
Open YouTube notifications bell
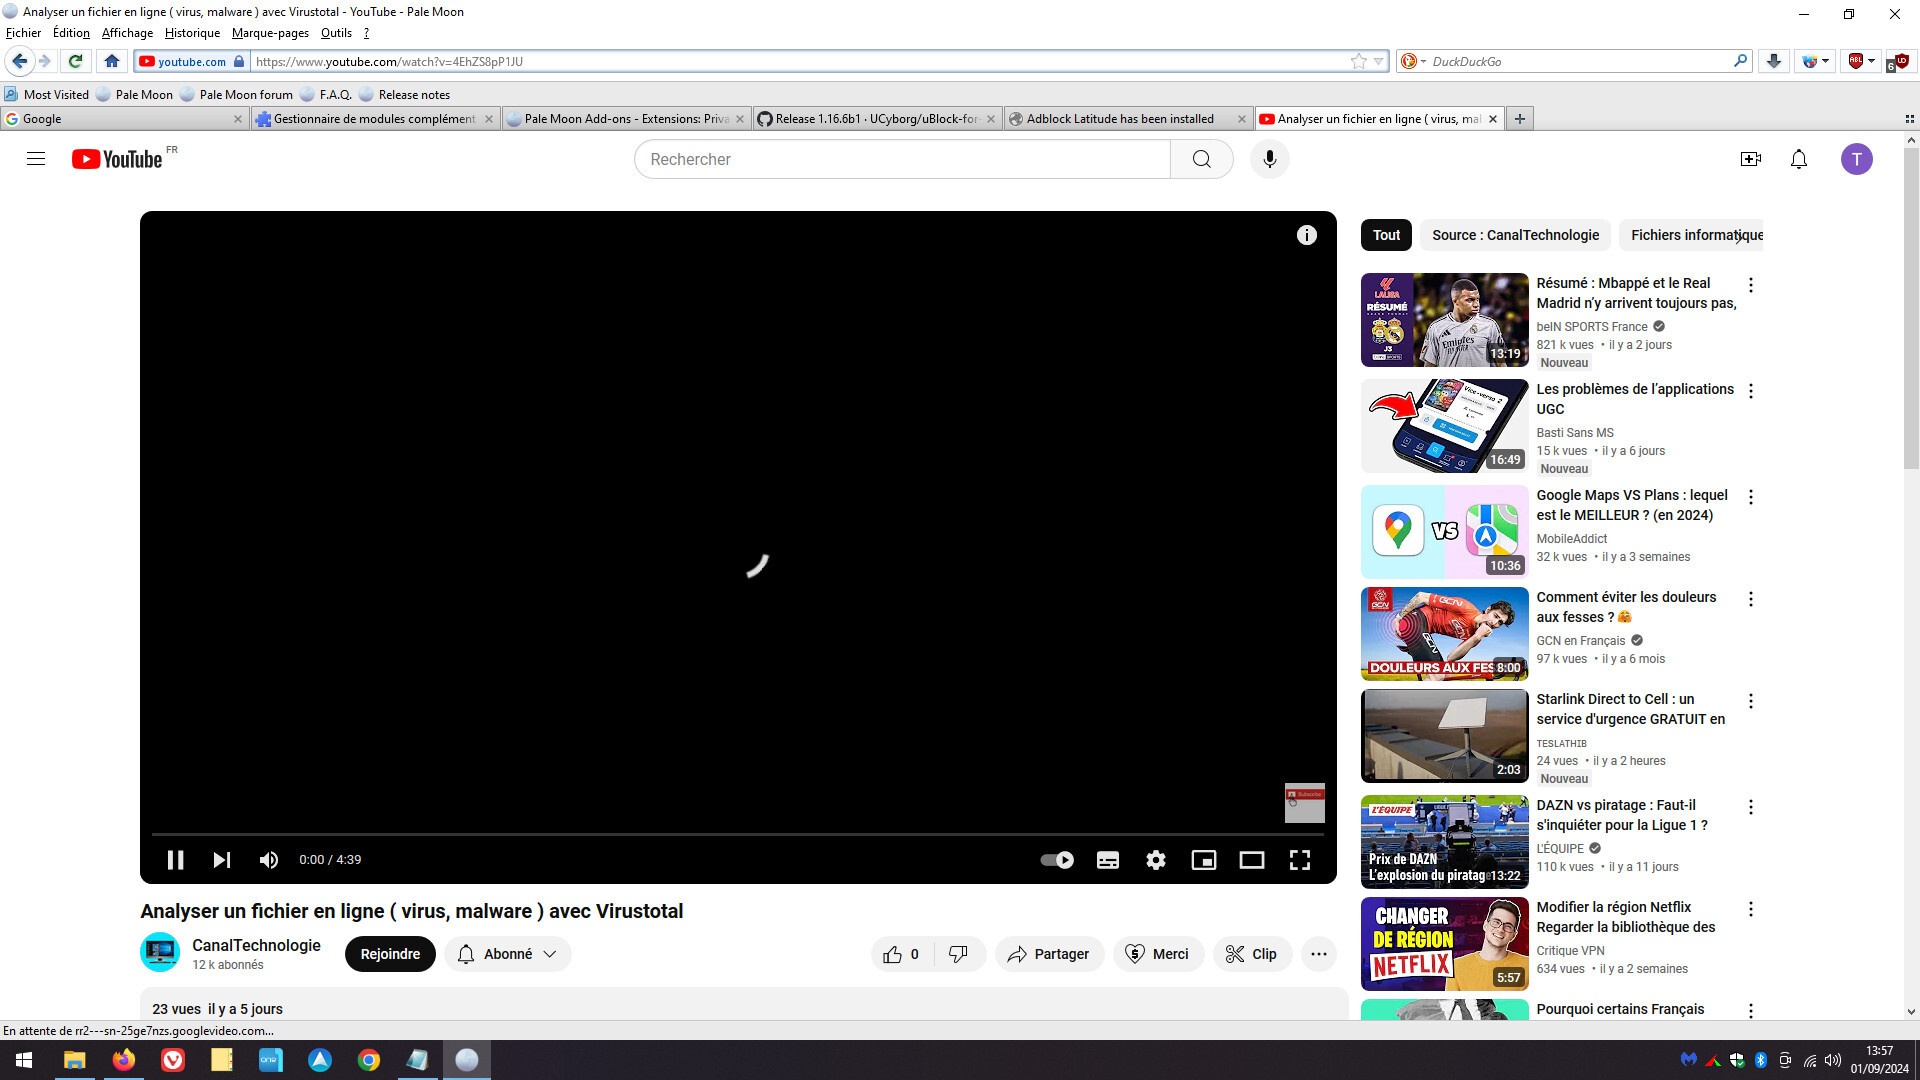point(1798,159)
